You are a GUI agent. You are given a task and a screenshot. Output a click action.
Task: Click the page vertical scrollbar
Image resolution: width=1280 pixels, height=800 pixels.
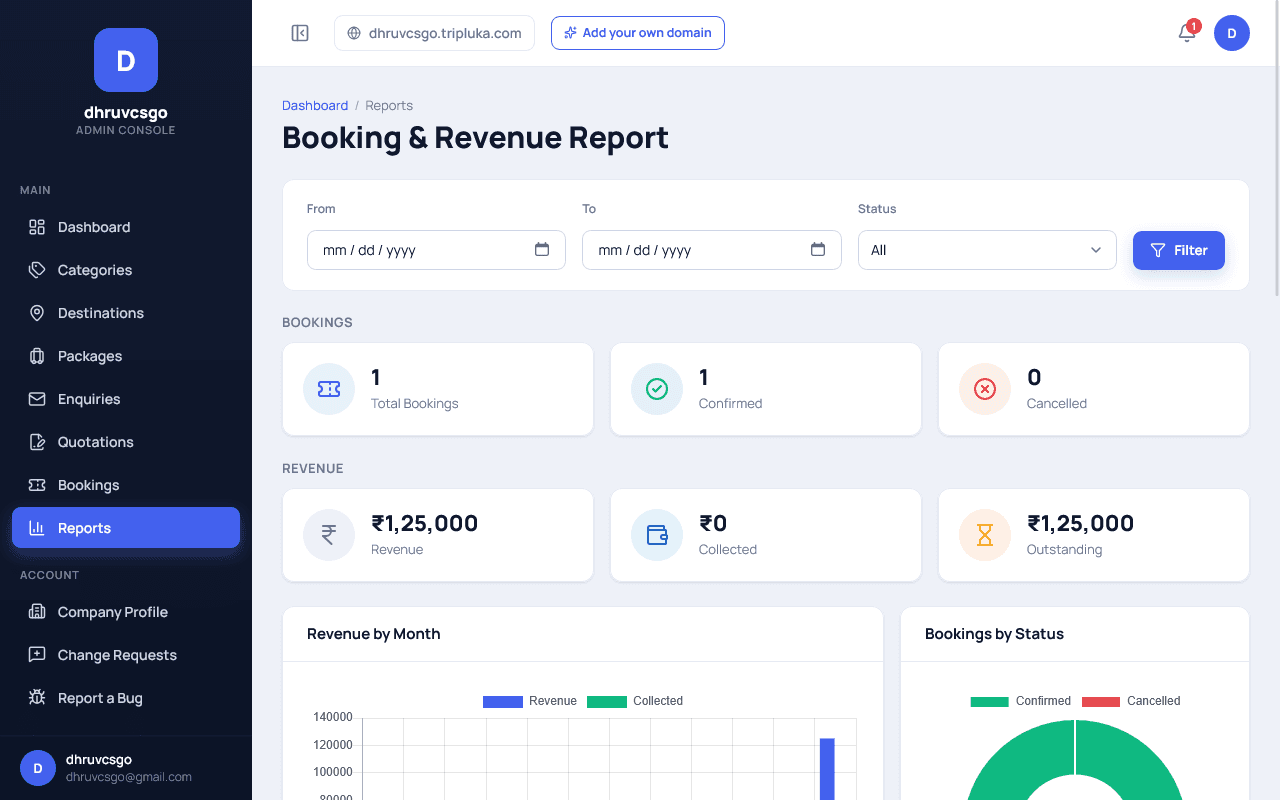tap(1276, 150)
